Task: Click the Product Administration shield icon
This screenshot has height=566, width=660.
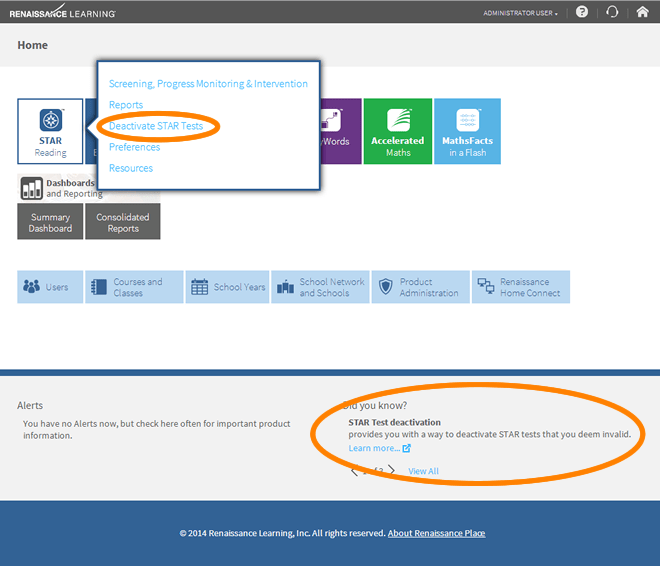Action: pyautogui.click(x=386, y=287)
